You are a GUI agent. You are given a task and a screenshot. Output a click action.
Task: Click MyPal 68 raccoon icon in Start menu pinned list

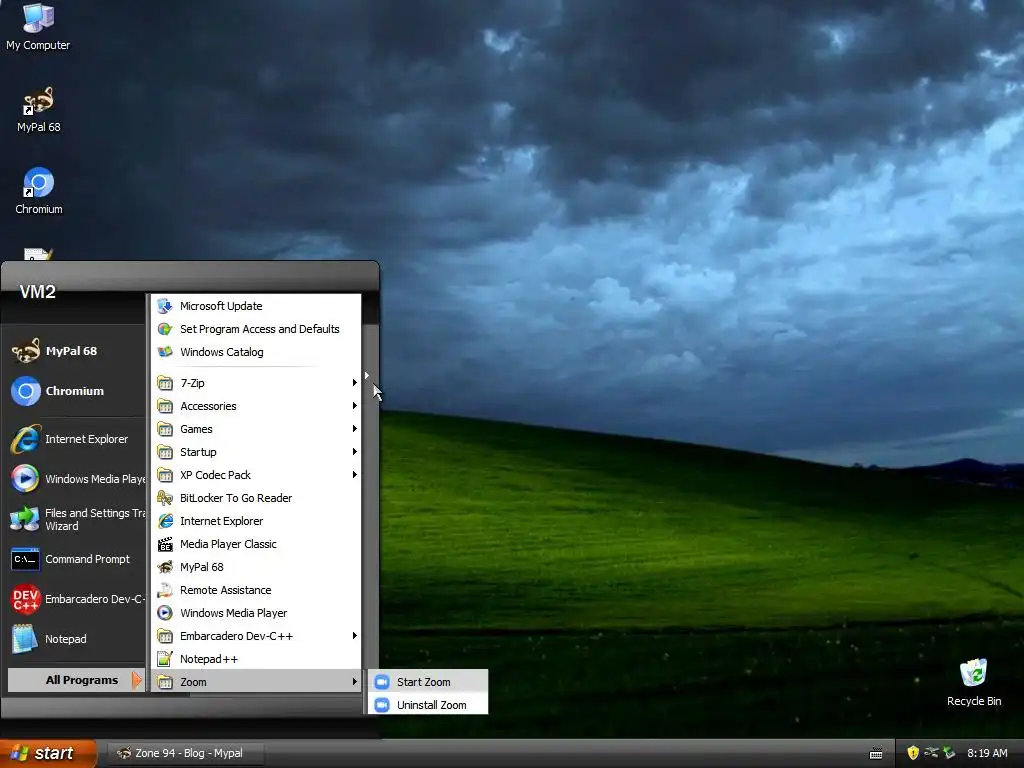tap(25, 351)
